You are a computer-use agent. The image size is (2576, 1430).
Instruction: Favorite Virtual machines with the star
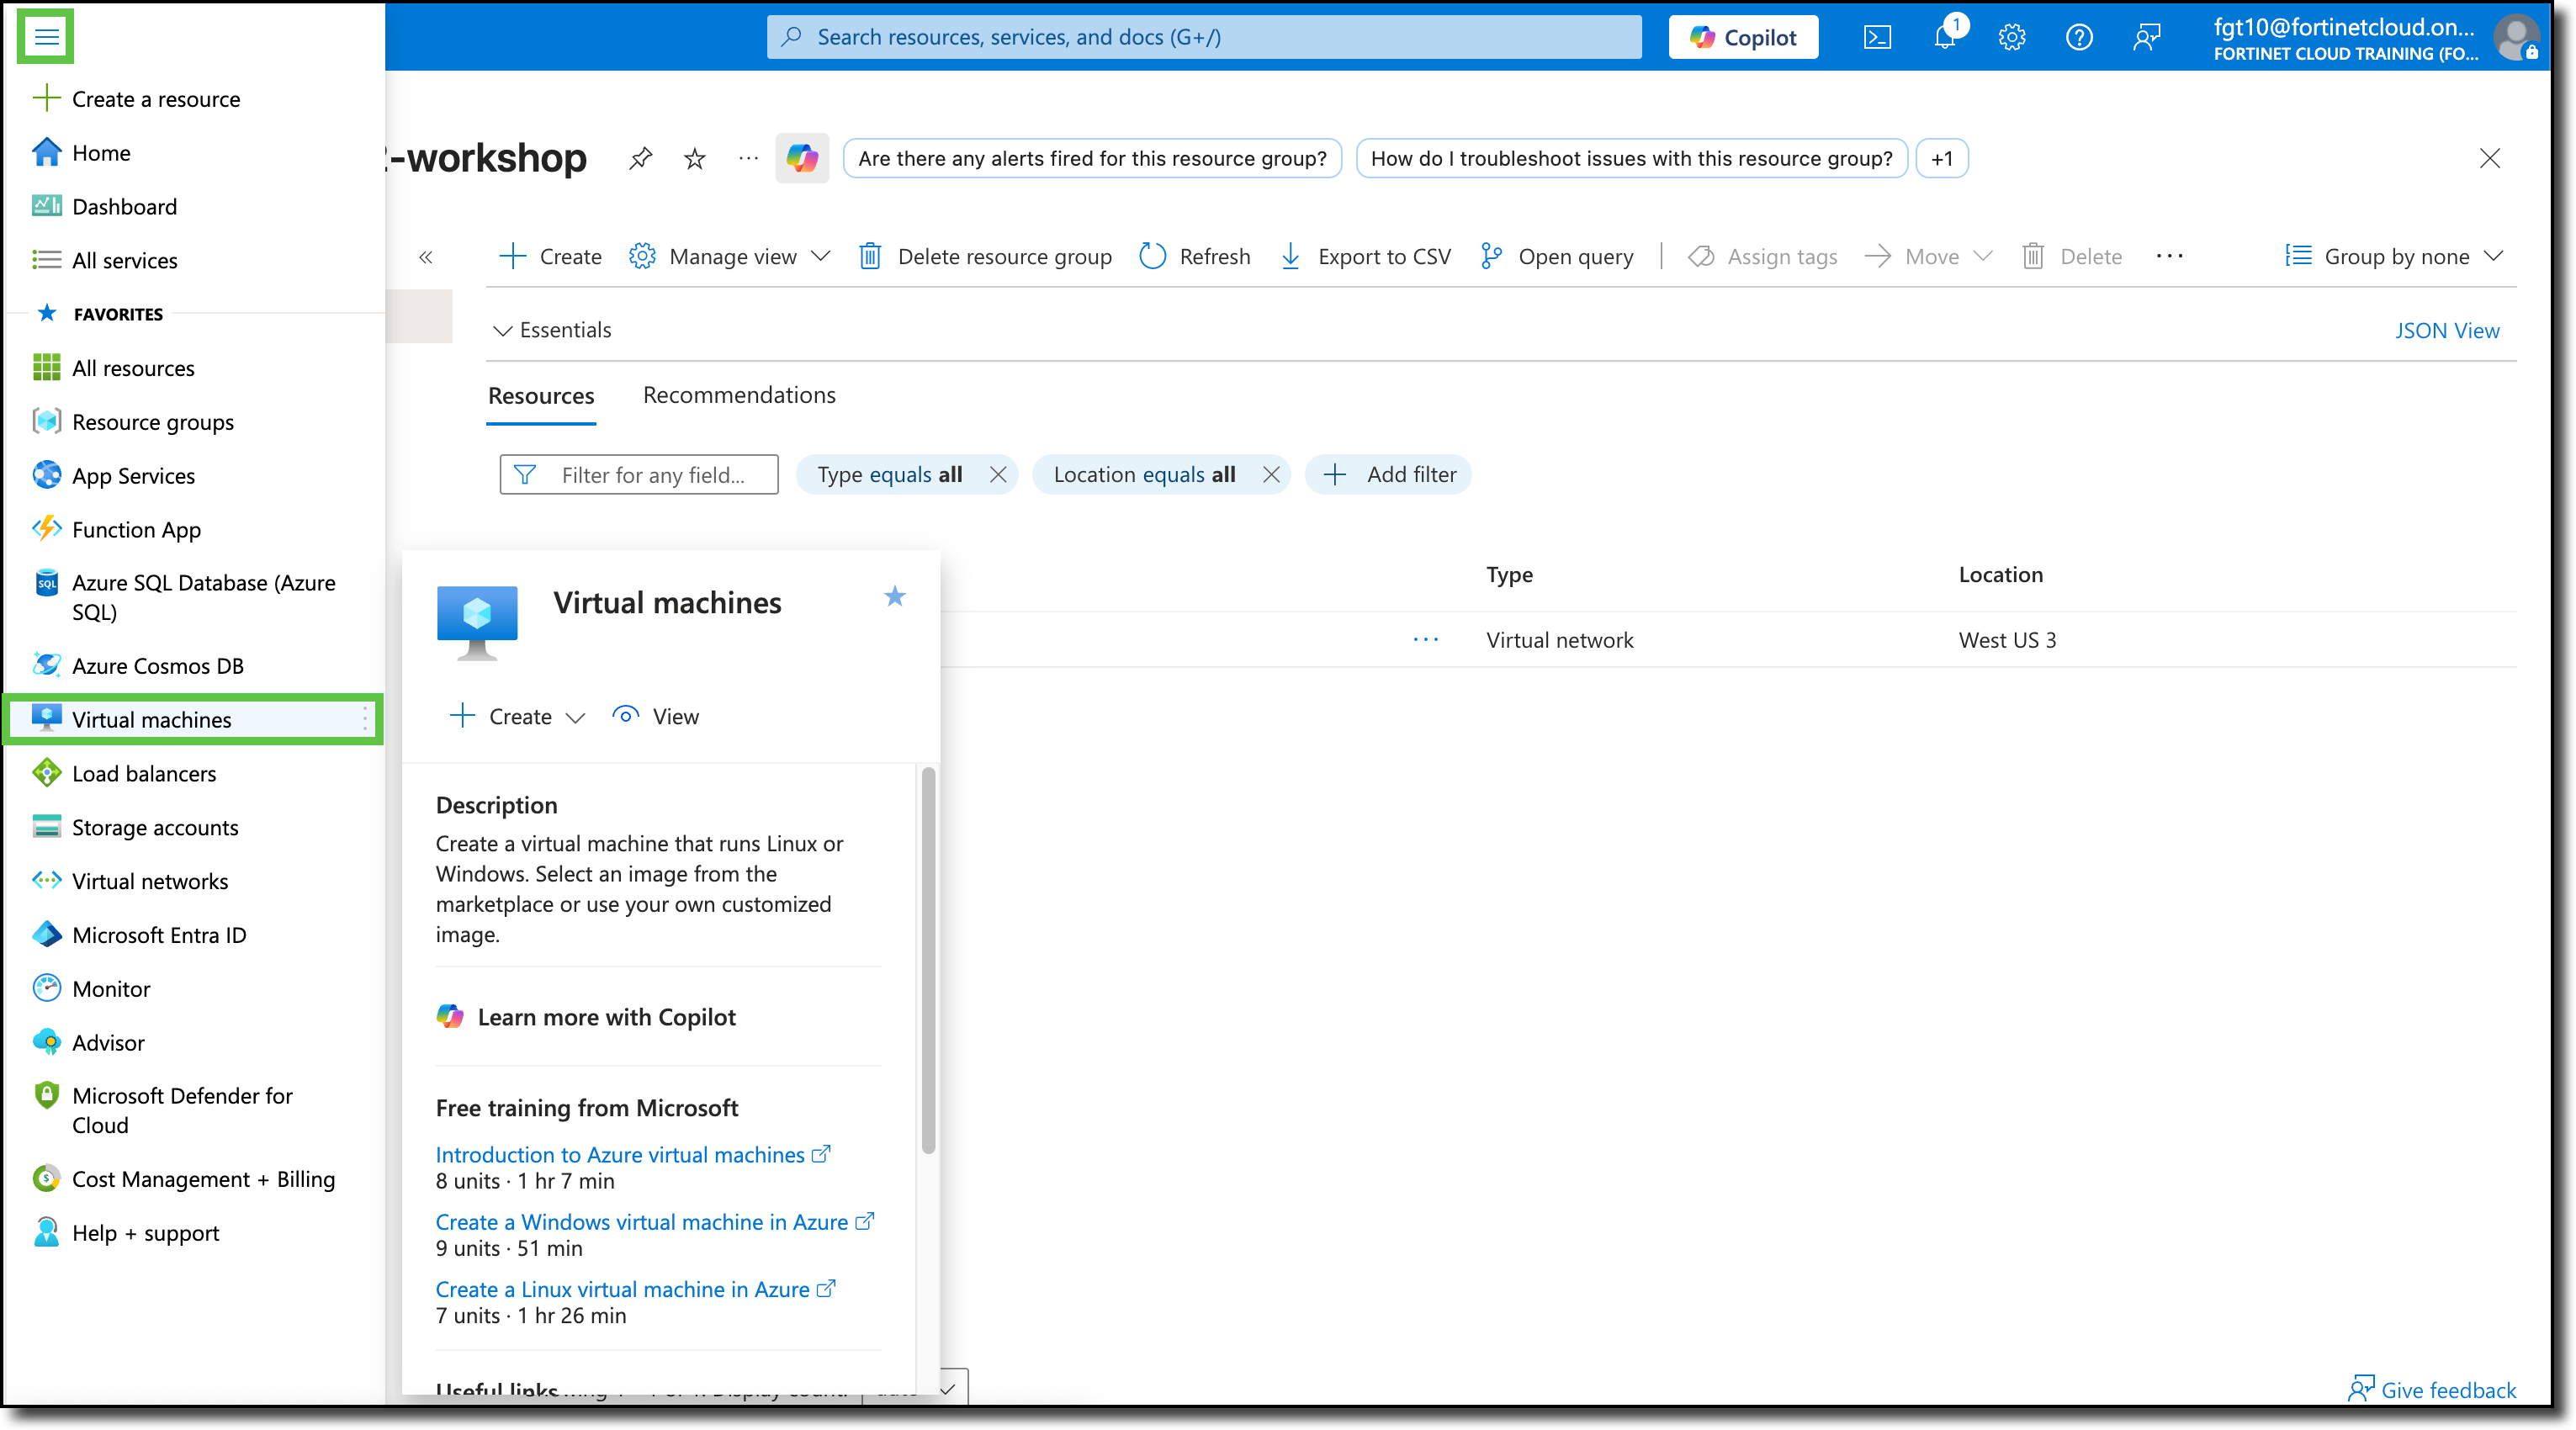click(895, 597)
